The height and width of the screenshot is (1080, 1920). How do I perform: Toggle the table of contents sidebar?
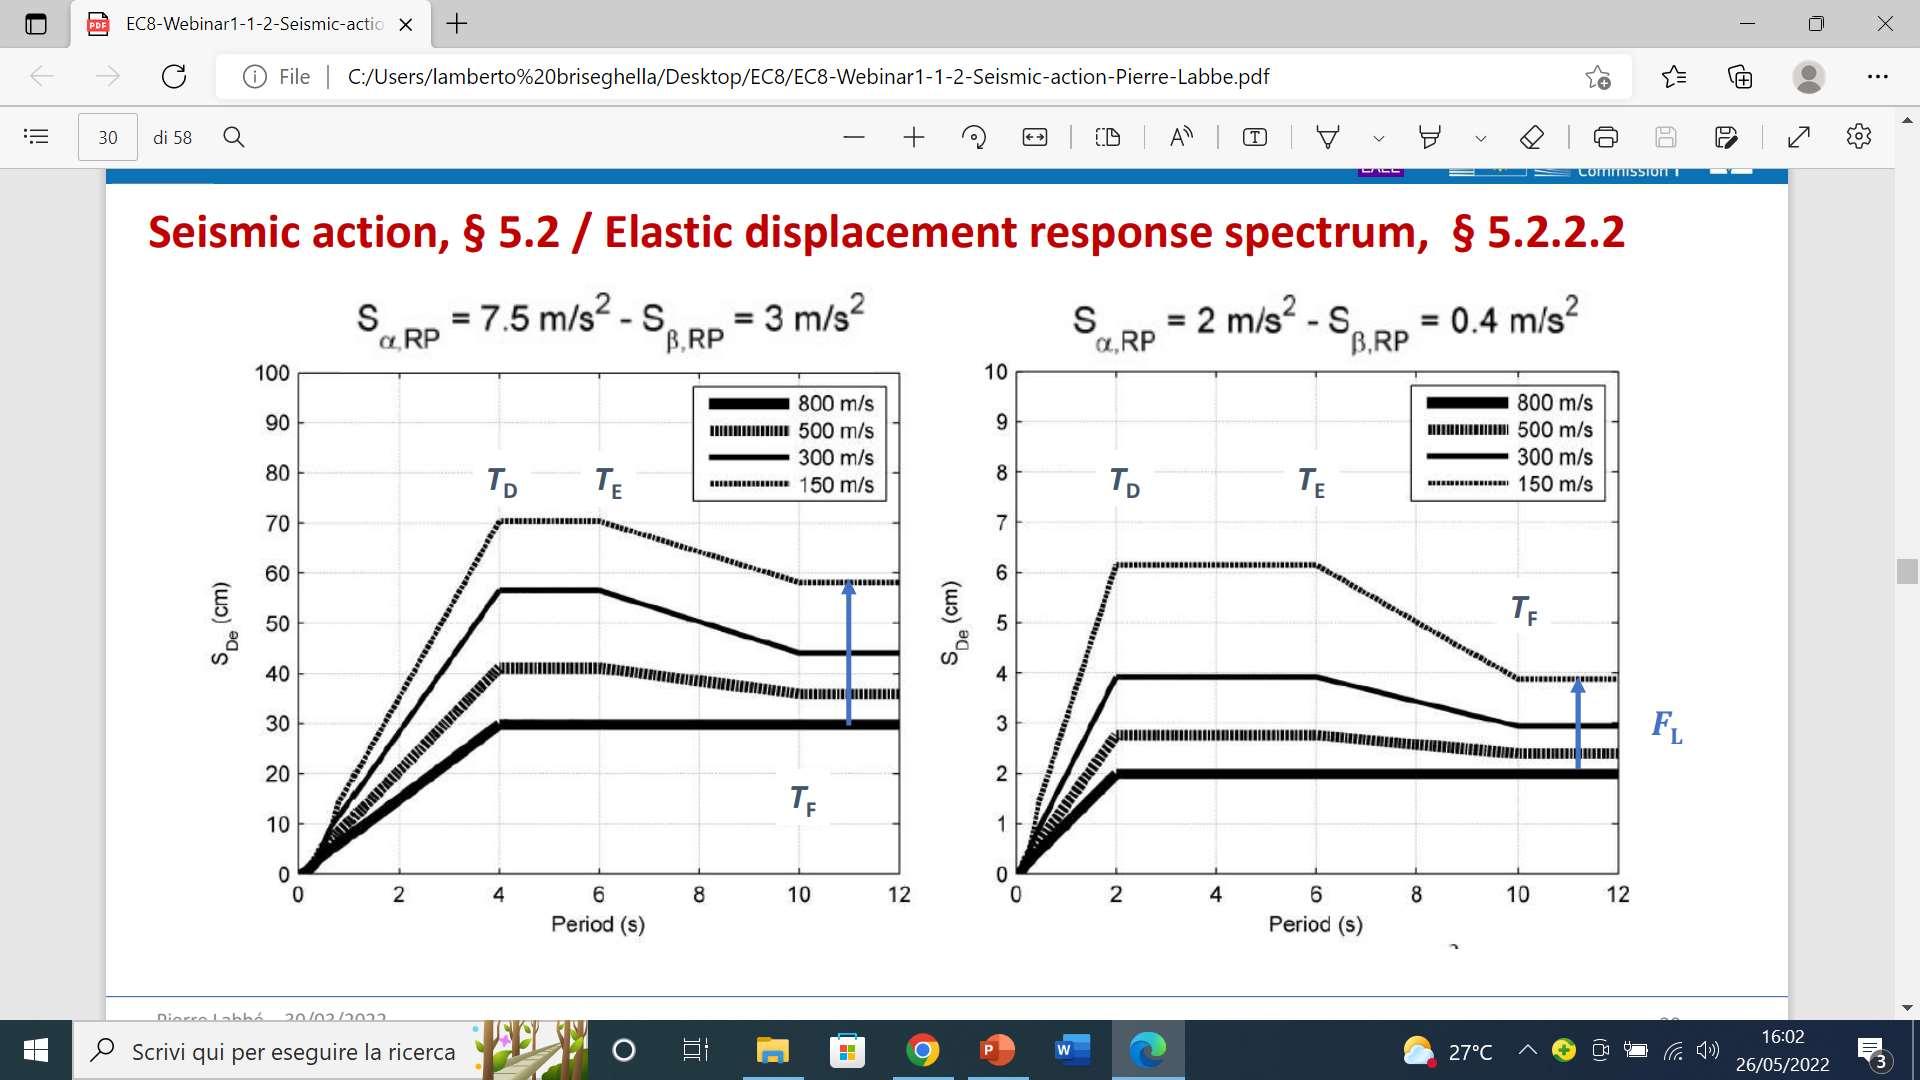36,137
